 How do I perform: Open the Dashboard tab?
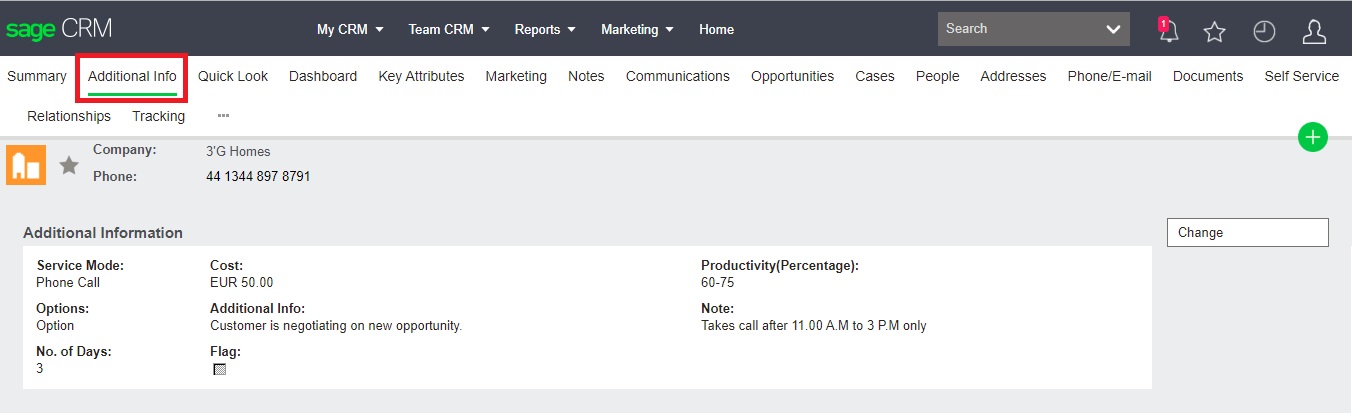point(323,76)
